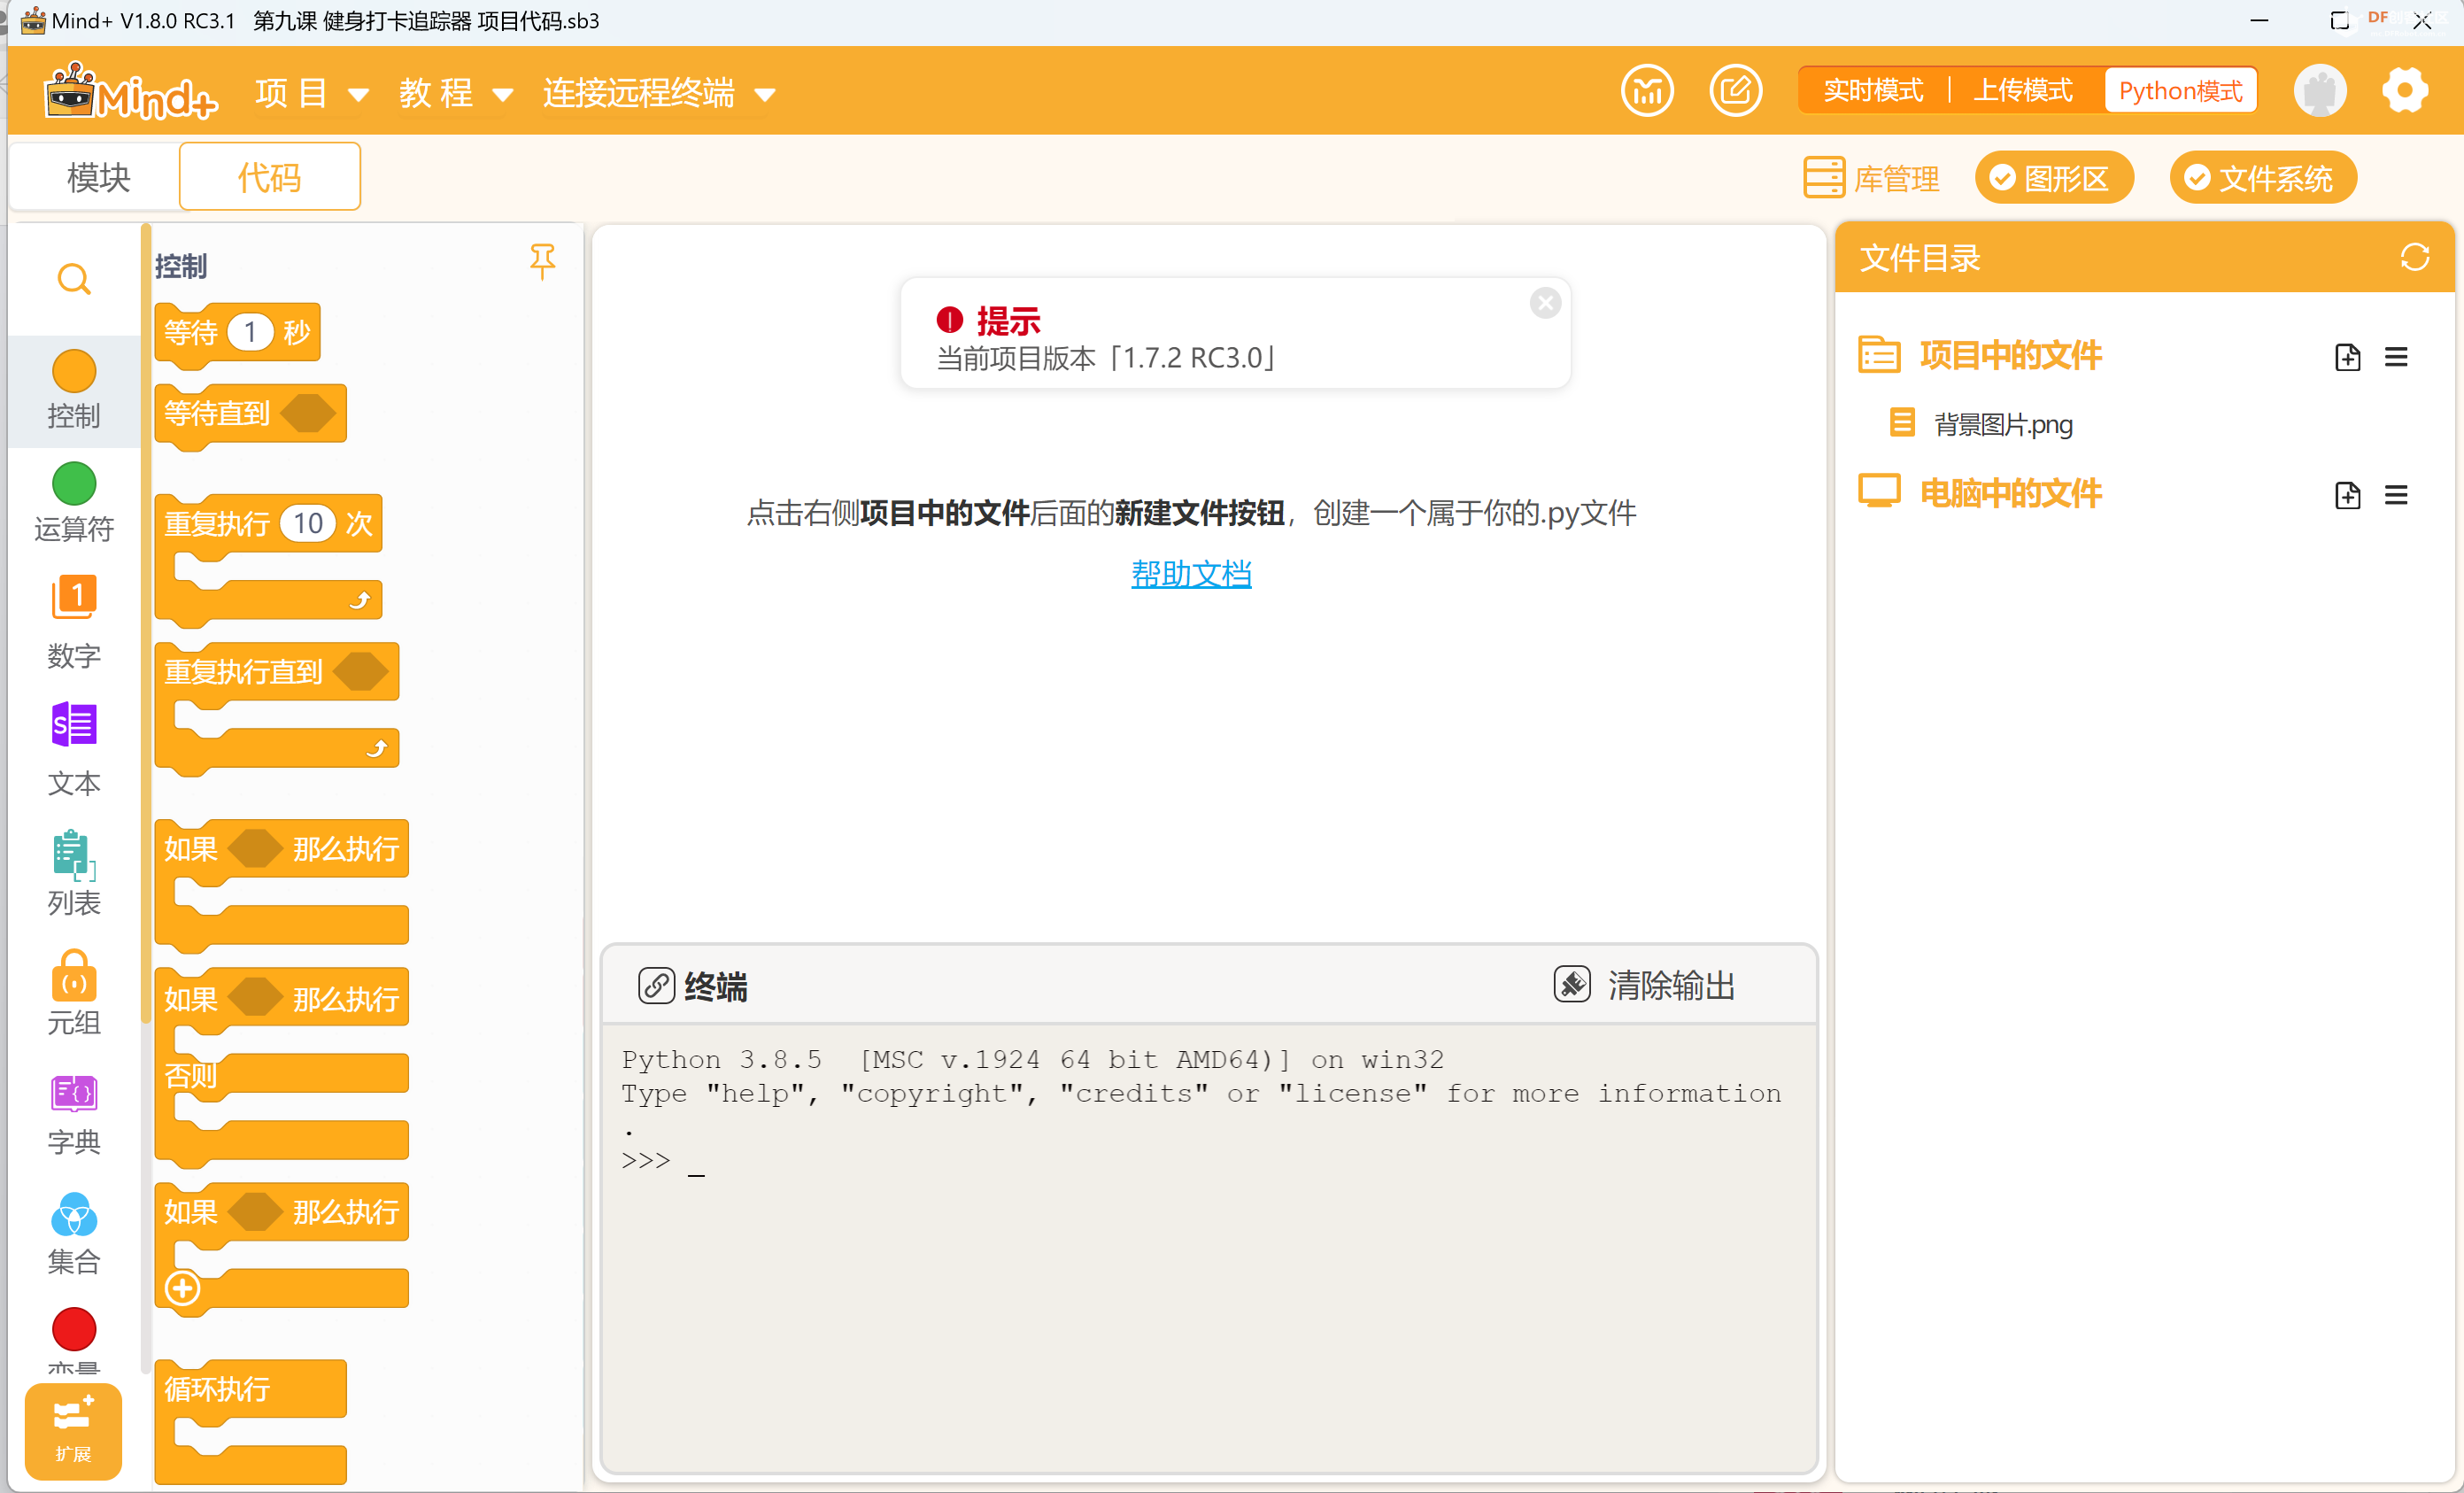Open the user avatar account icon
The image size is (2464, 1493).
[x=2319, y=91]
